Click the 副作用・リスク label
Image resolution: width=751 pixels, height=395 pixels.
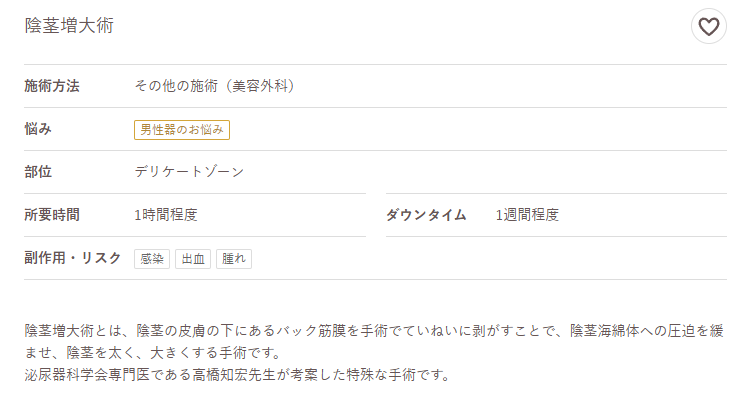pos(73,258)
